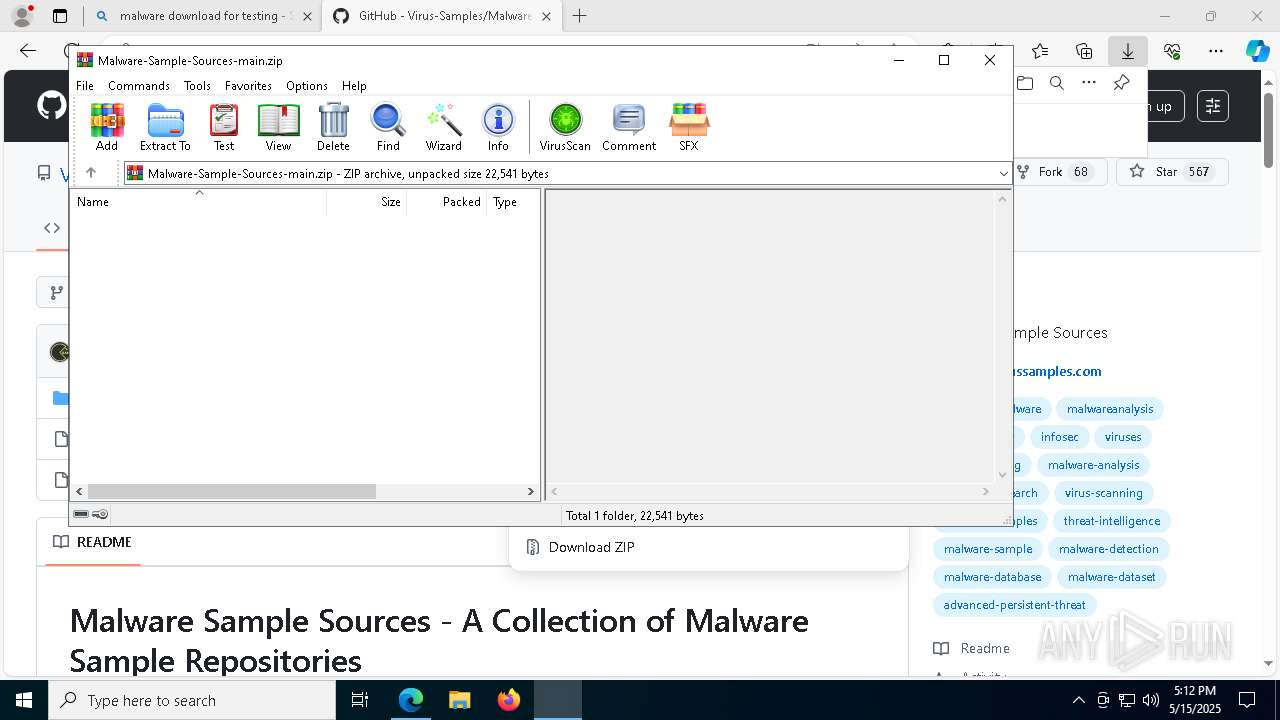Open the malware-detection topic tag

point(1108,549)
